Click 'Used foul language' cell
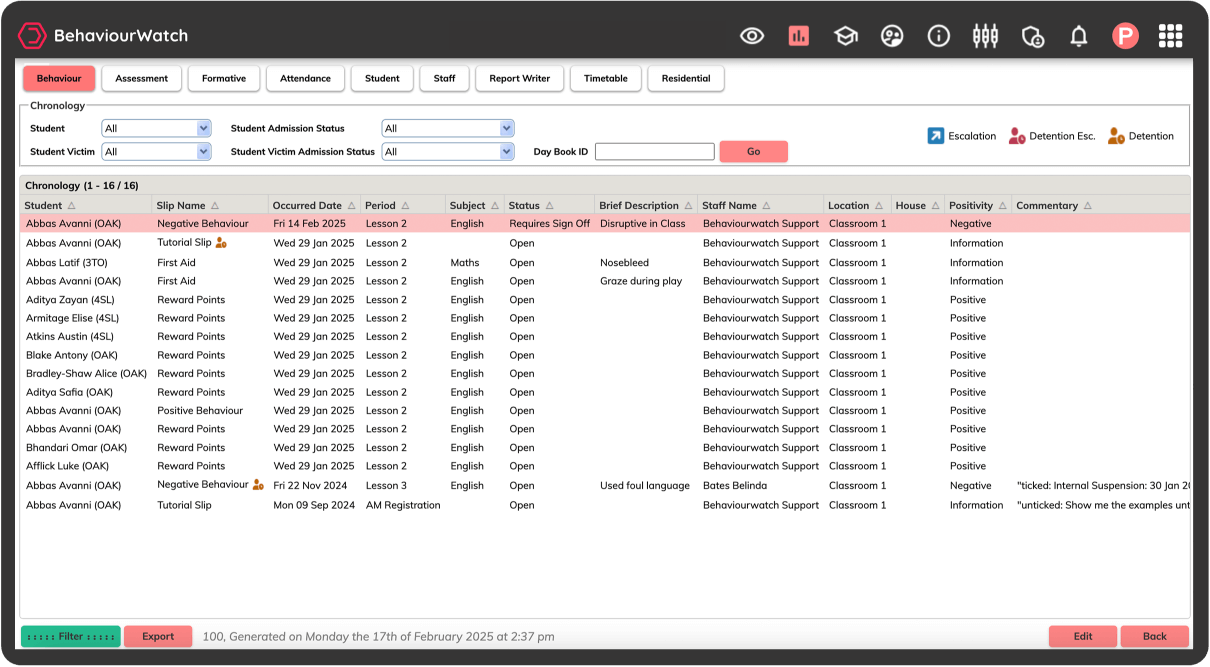Viewport: 1210px width, 667px height. pos(645,486)
